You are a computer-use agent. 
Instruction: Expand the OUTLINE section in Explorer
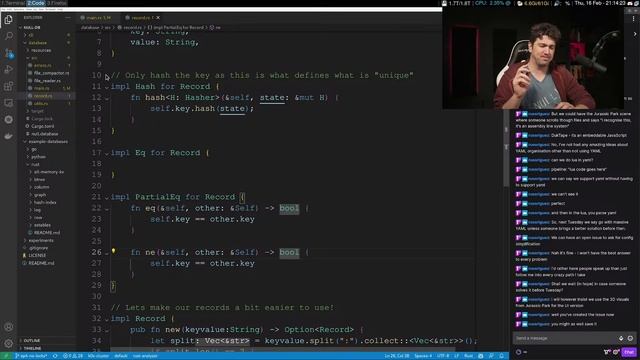(46, 340)
